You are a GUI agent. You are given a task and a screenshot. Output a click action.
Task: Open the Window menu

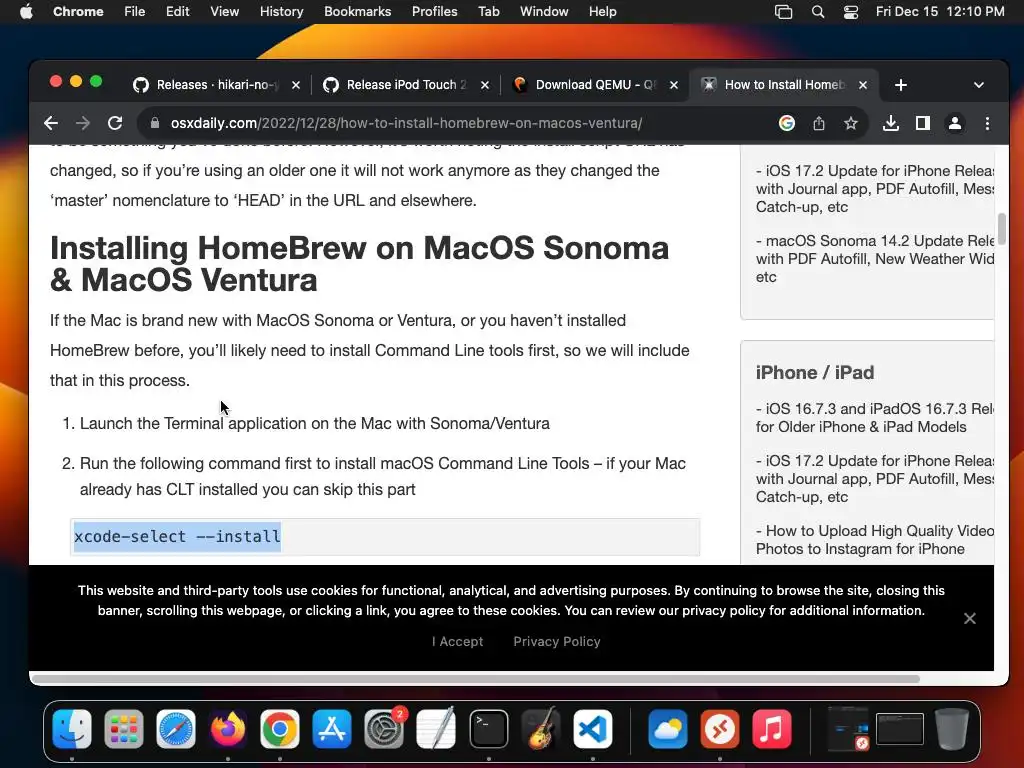[544, 11]
